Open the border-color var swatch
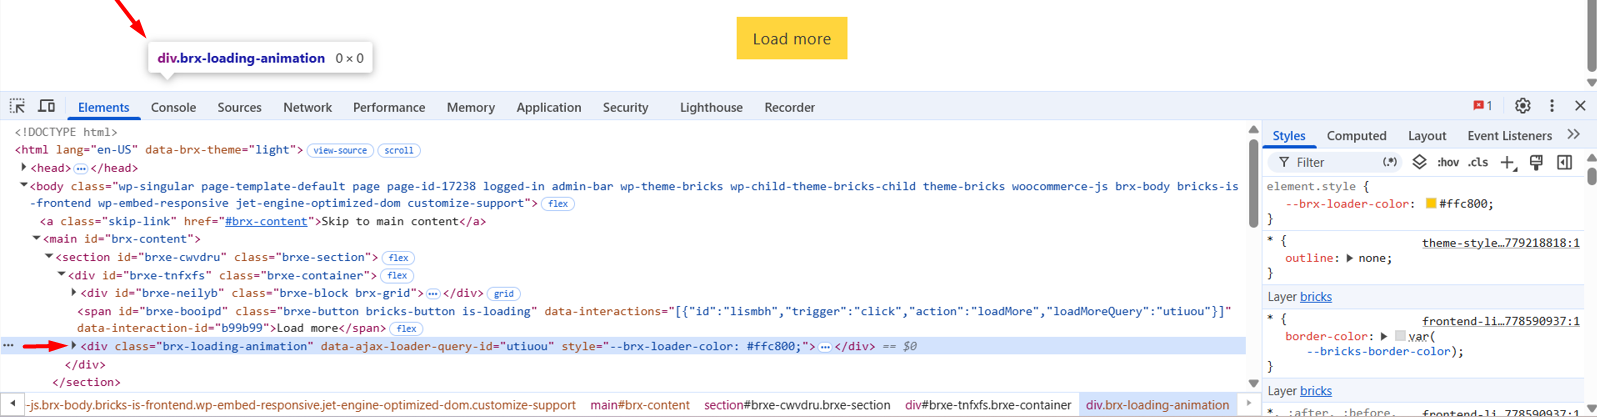Viewport: 1597px width, 417px height. pyautogui.click(x=1401, y=336)
